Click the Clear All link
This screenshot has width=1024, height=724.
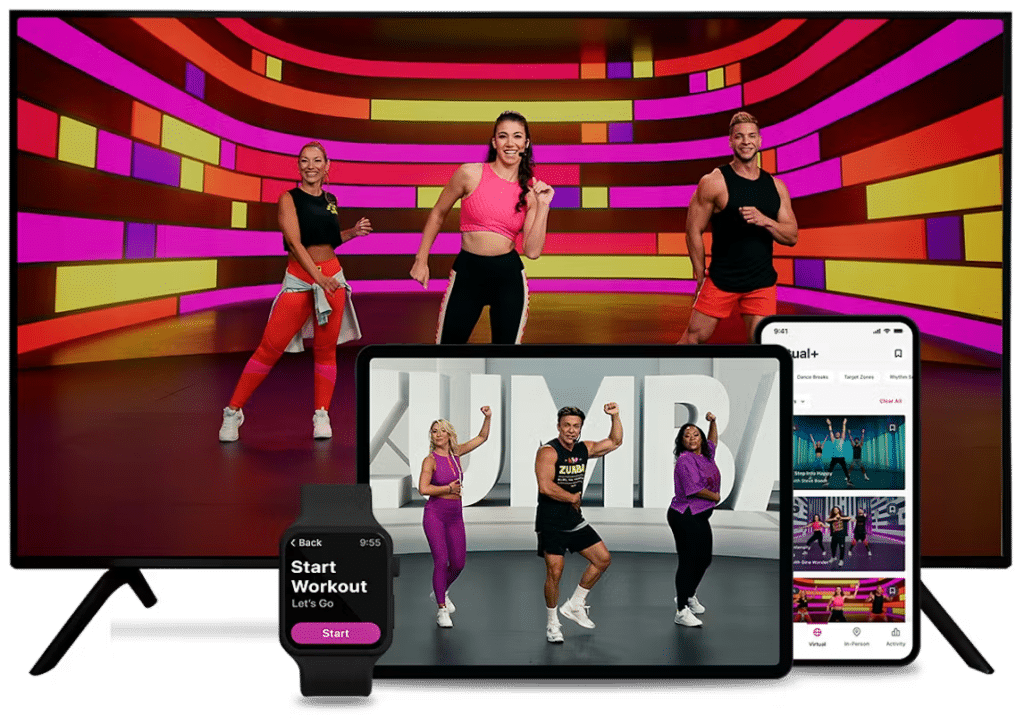tap(890, 401)
